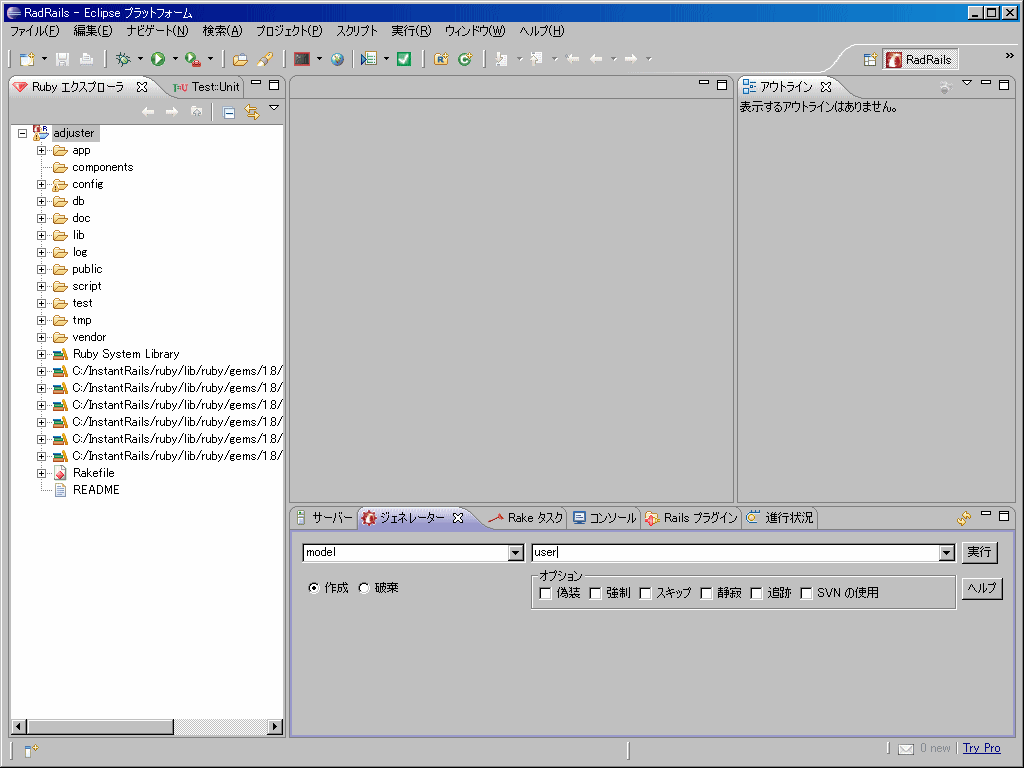The height and width of the screenshot is (768, 1024).
Task: Enable the 強制 checkbox
Action: (x=595, y=593)
